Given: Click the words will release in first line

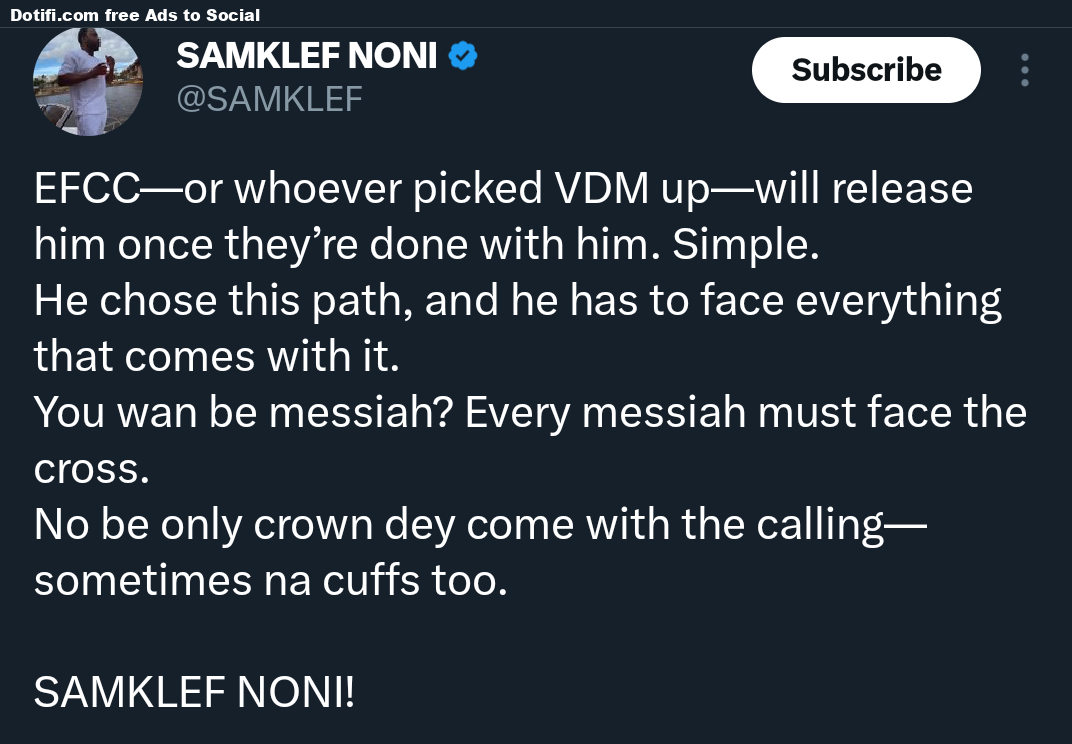Looking at the screenshot, I should [863, 189].
